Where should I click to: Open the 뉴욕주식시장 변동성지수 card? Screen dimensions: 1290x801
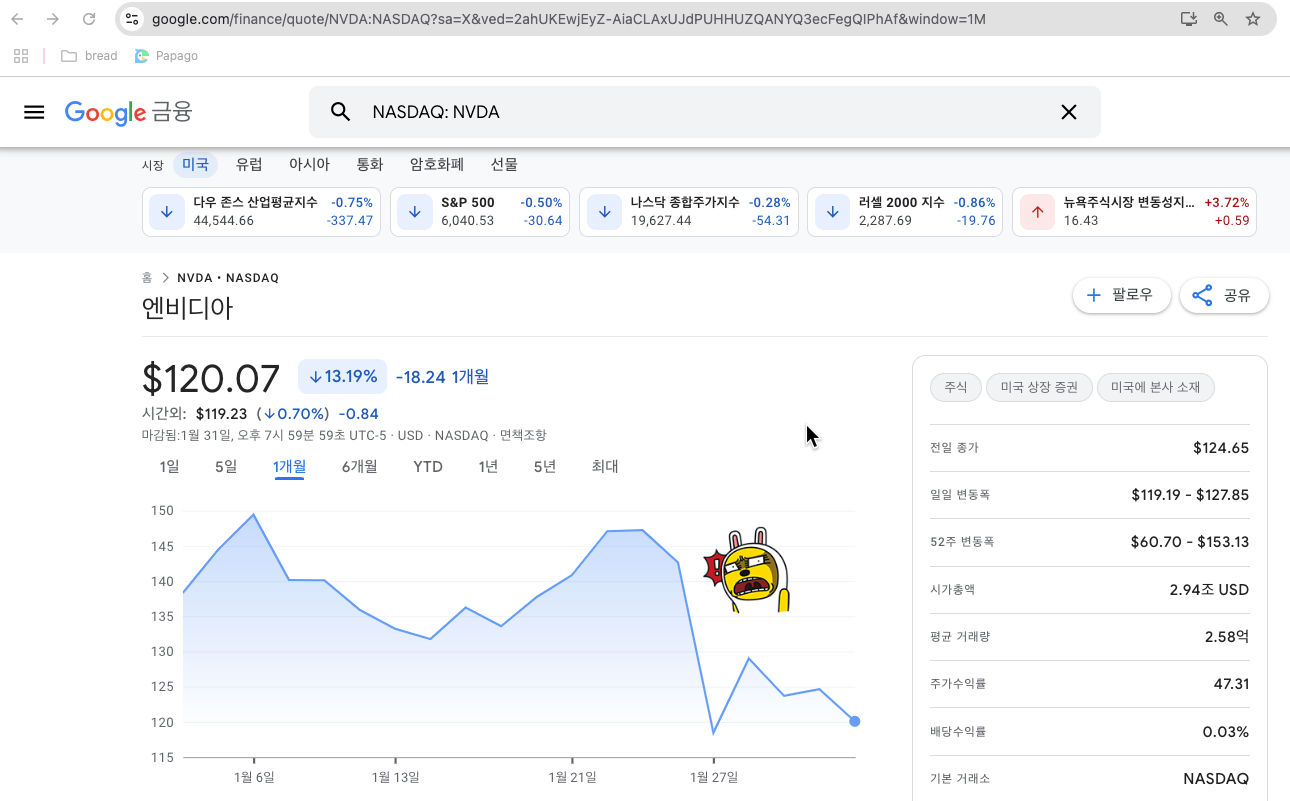click(1134, 212)
